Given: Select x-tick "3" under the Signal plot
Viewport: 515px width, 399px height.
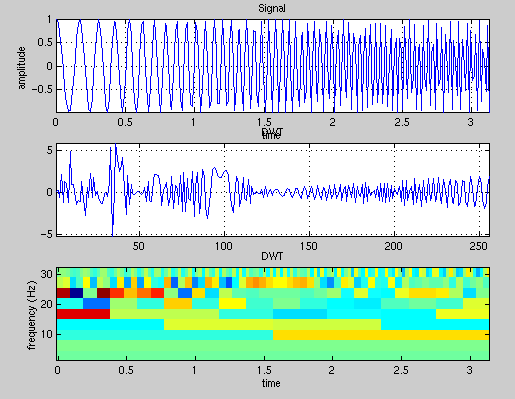Looking at the screenshot, I should pyautogui.click(x=470, y=122).
